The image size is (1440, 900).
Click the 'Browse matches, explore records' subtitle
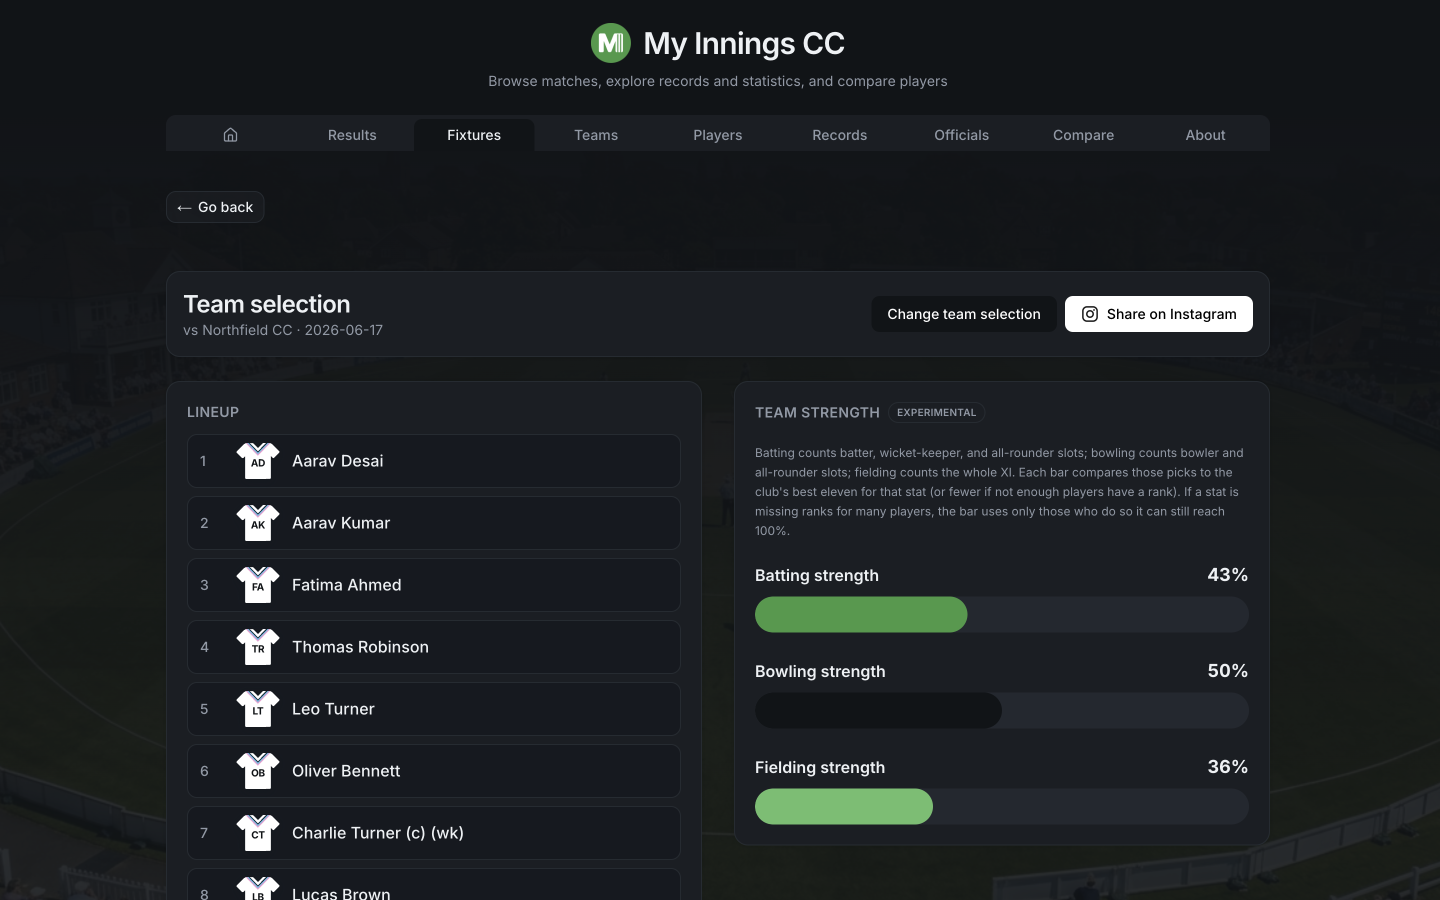tap(718, 81)
